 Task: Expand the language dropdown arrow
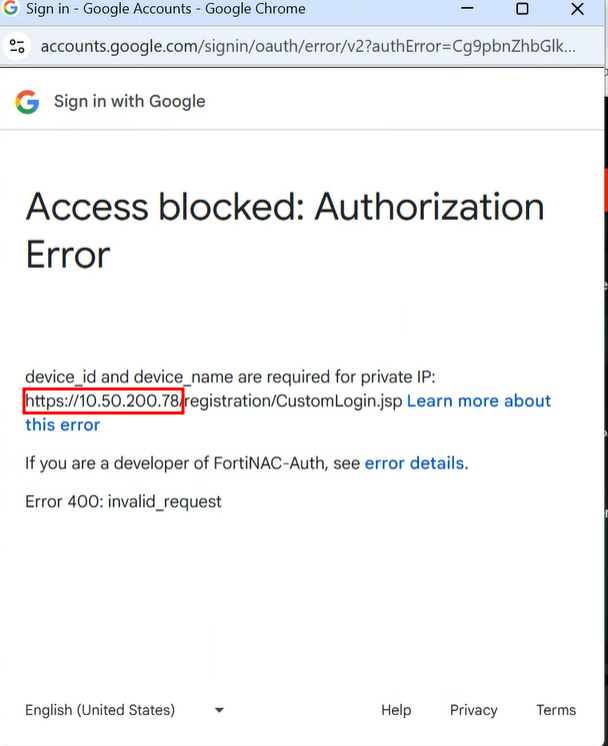tap(219, 711)
